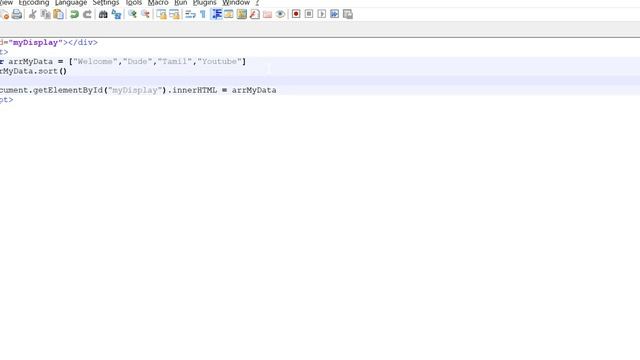Click the macro Playback triangle icon

pyautogui.click(x=322, y=14)
